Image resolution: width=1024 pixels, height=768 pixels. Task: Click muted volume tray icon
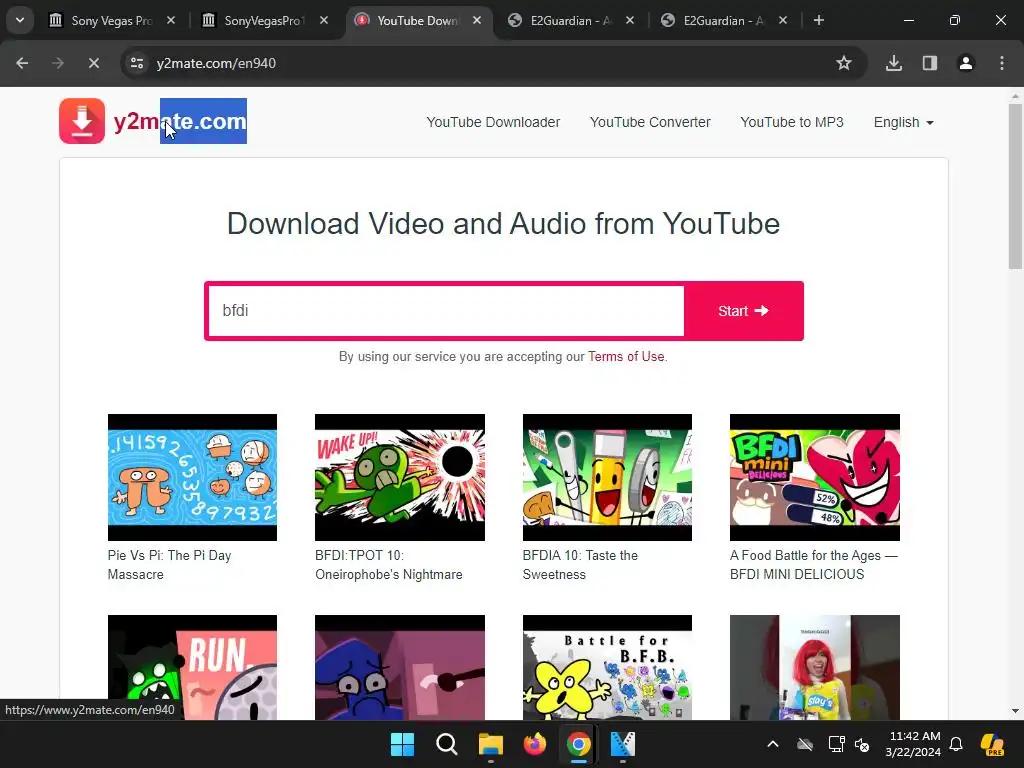click(x=862, y=744)
